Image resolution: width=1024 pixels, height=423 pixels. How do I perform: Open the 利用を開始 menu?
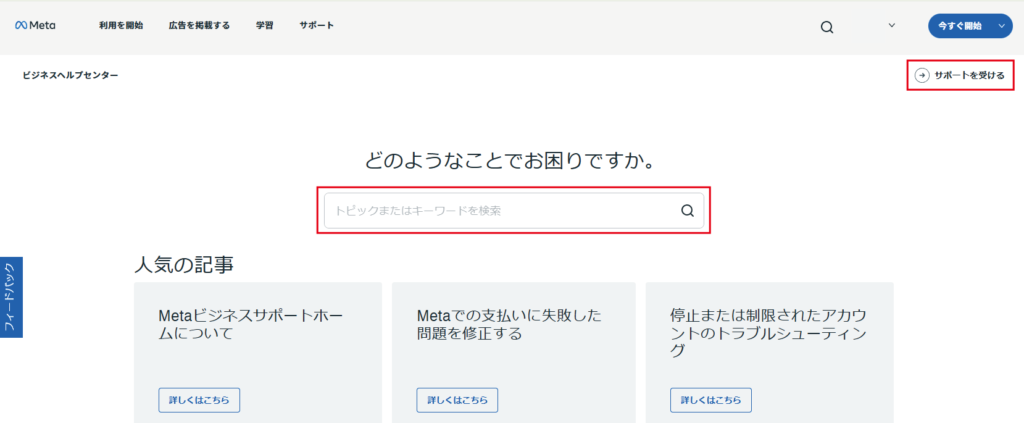click(x=122, y=26)
